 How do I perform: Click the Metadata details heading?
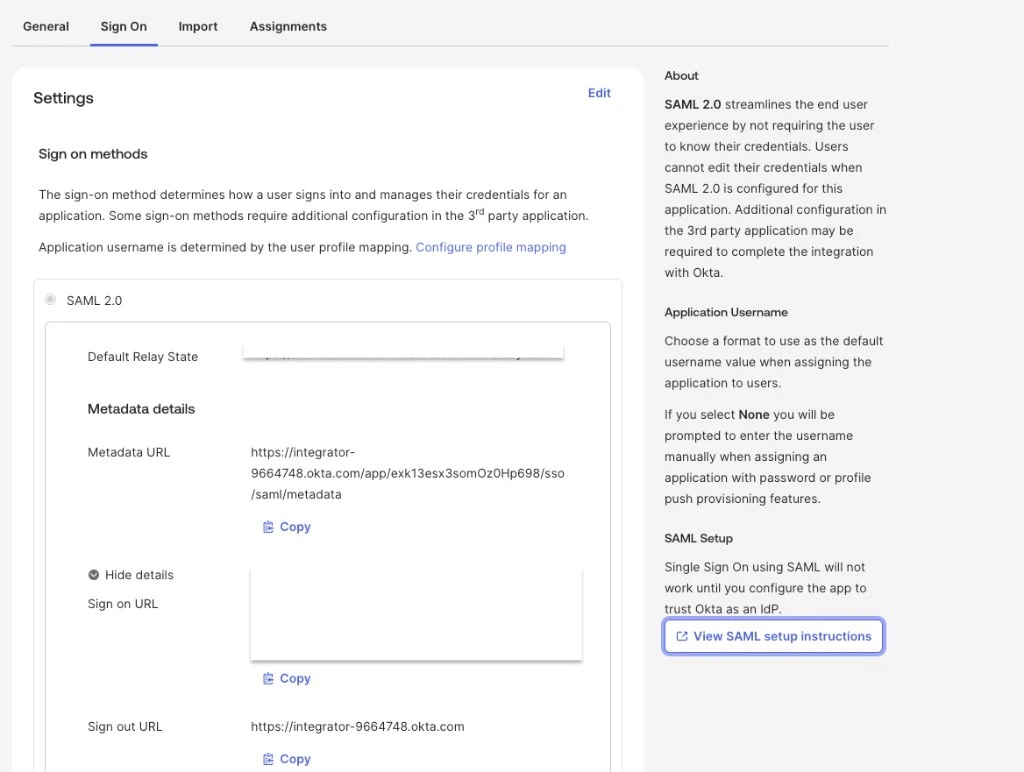click(x=141, y=409)
